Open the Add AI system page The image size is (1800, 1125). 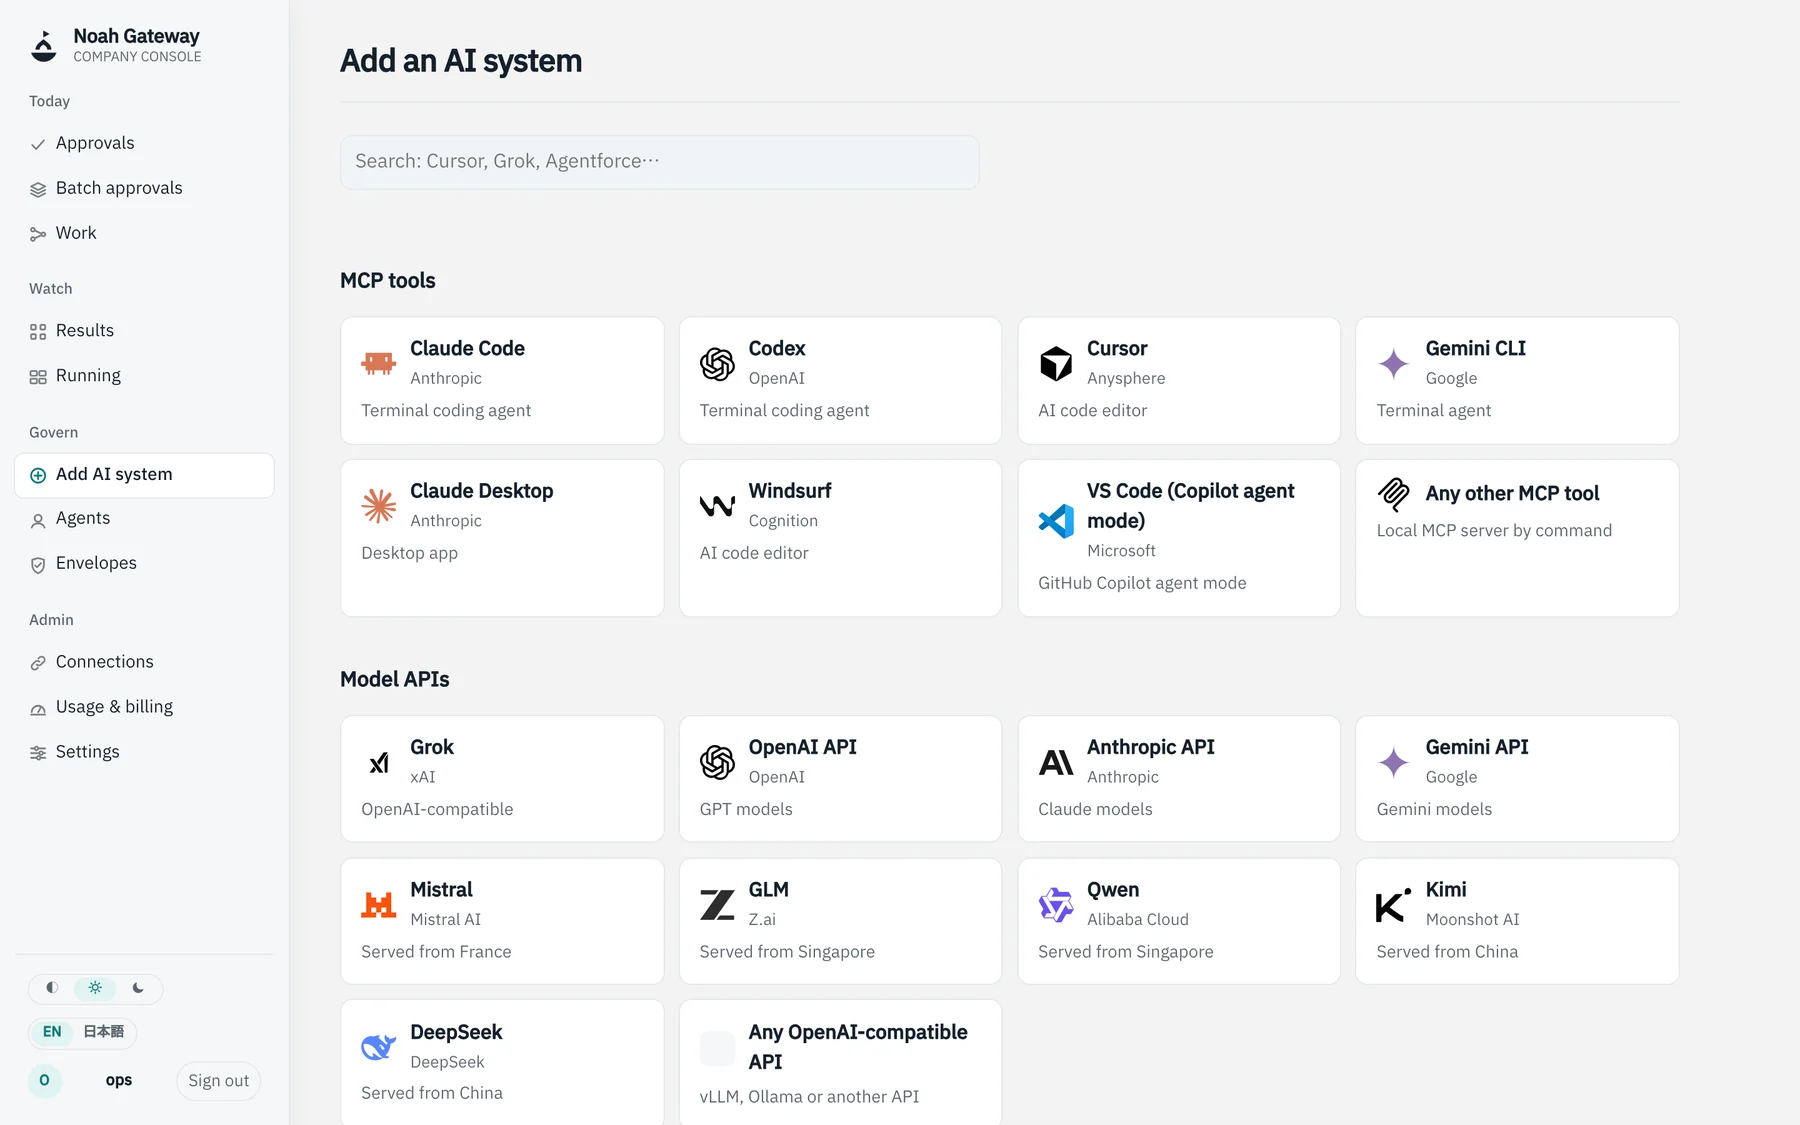[144, 475]
